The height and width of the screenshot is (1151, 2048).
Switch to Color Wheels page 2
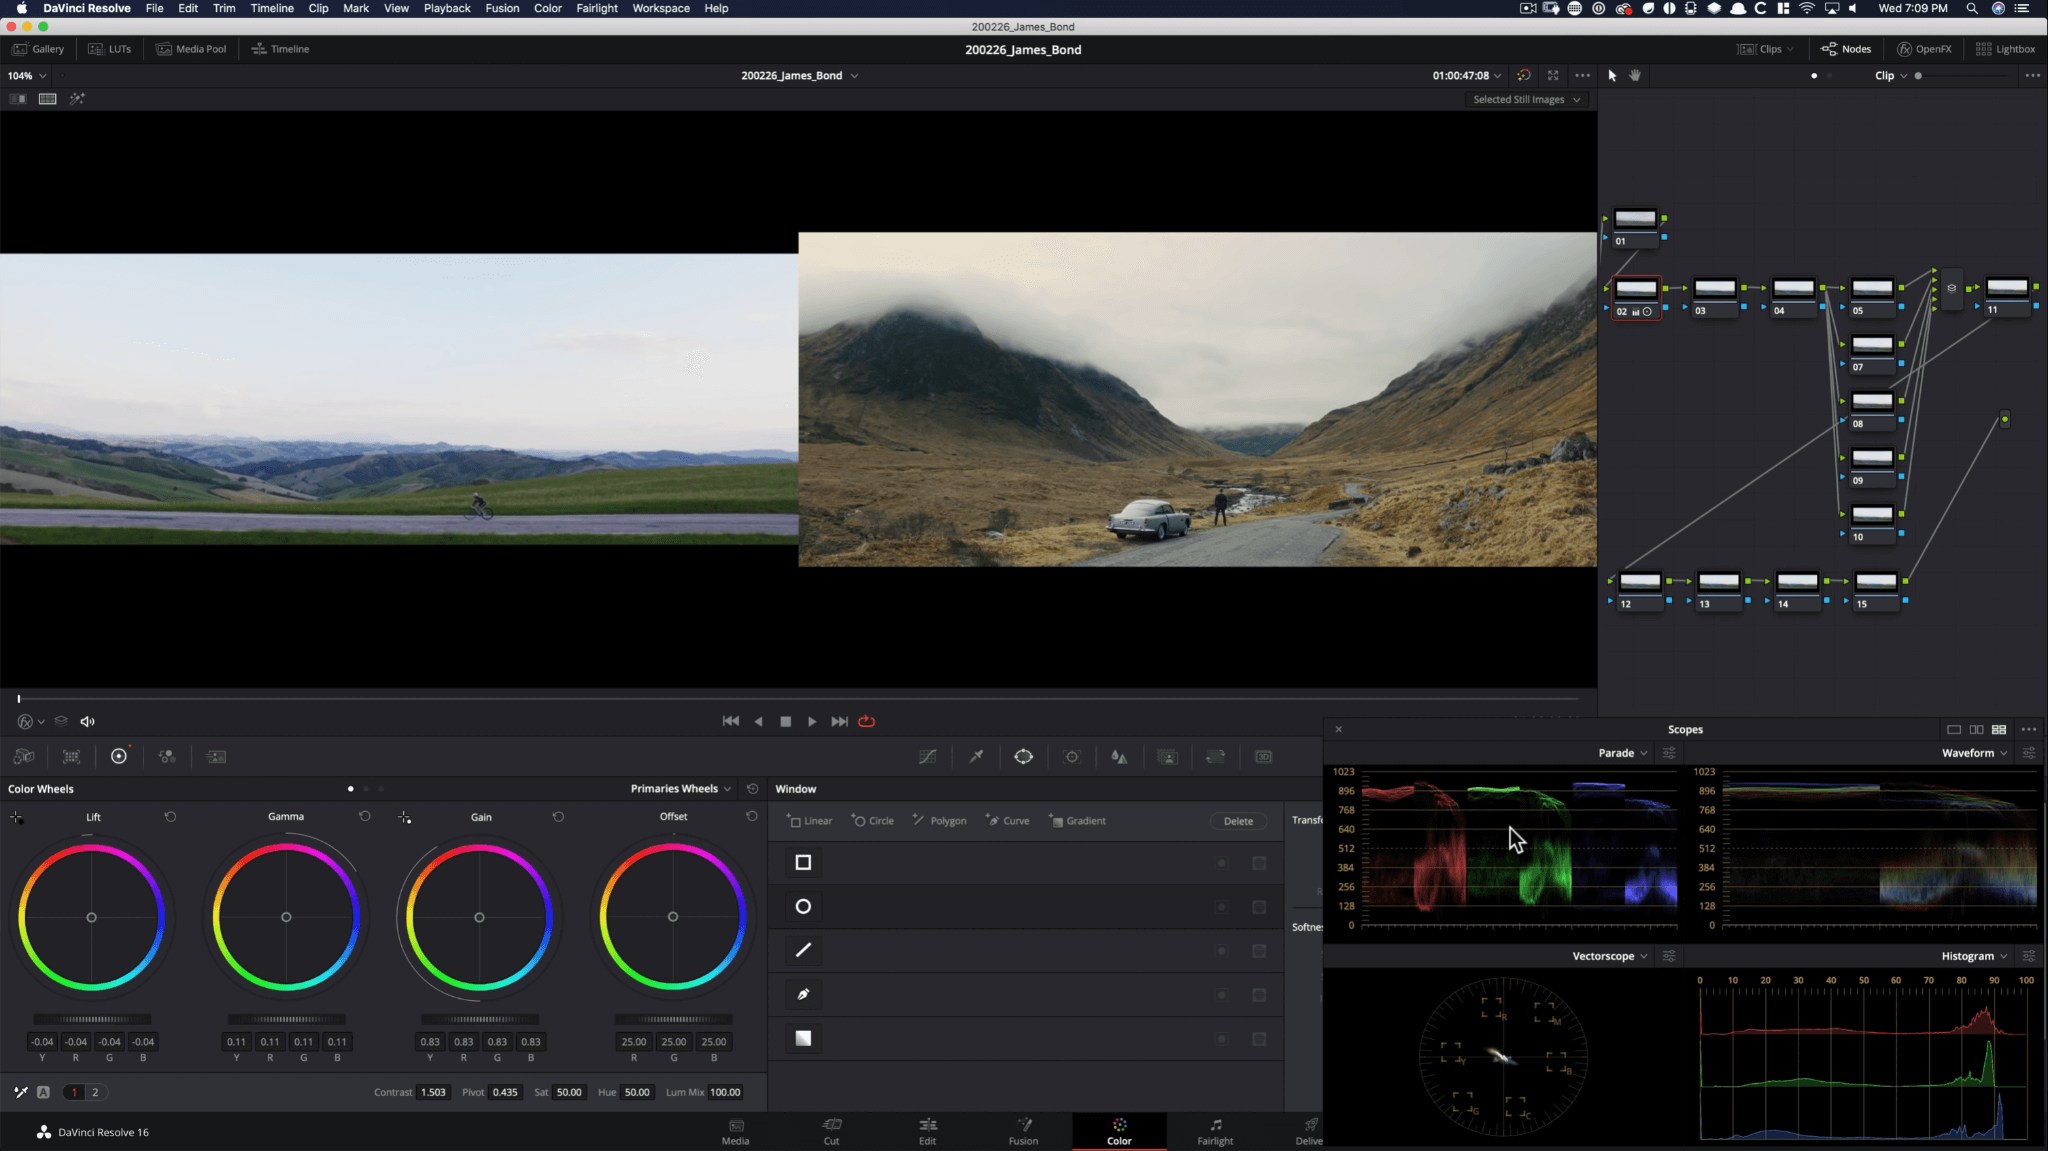point(95,1092)
